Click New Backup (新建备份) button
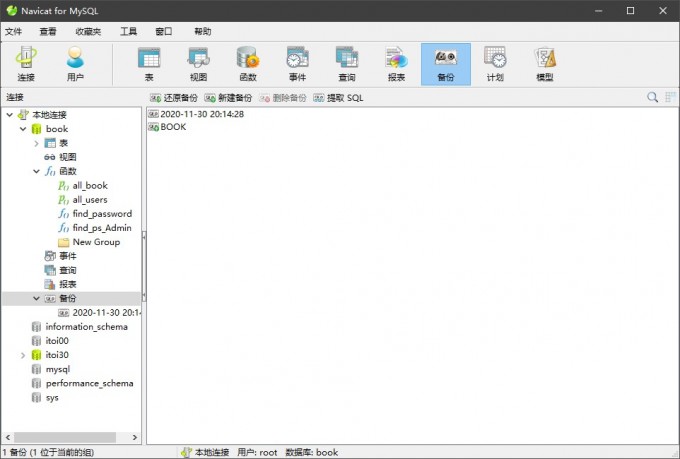The image size is (680, 459). [x=228, y=98]
